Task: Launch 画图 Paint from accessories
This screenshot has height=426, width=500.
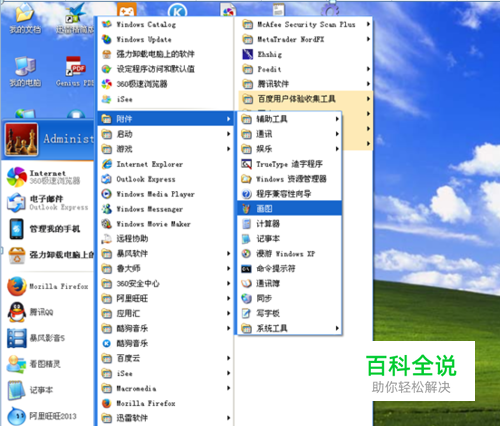Action: click(289, 209)
